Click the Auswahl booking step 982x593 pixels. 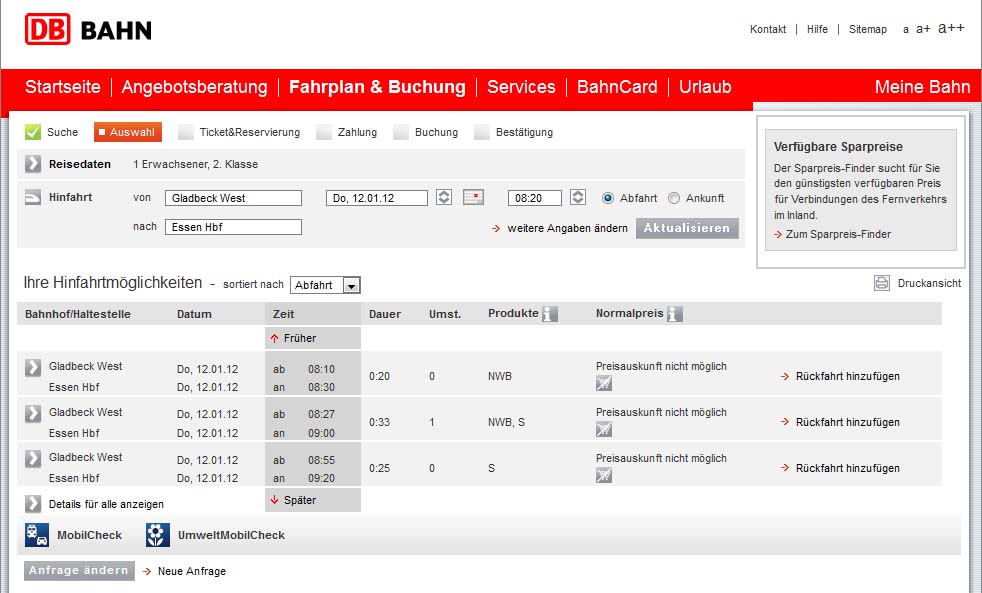click(128, 132)
